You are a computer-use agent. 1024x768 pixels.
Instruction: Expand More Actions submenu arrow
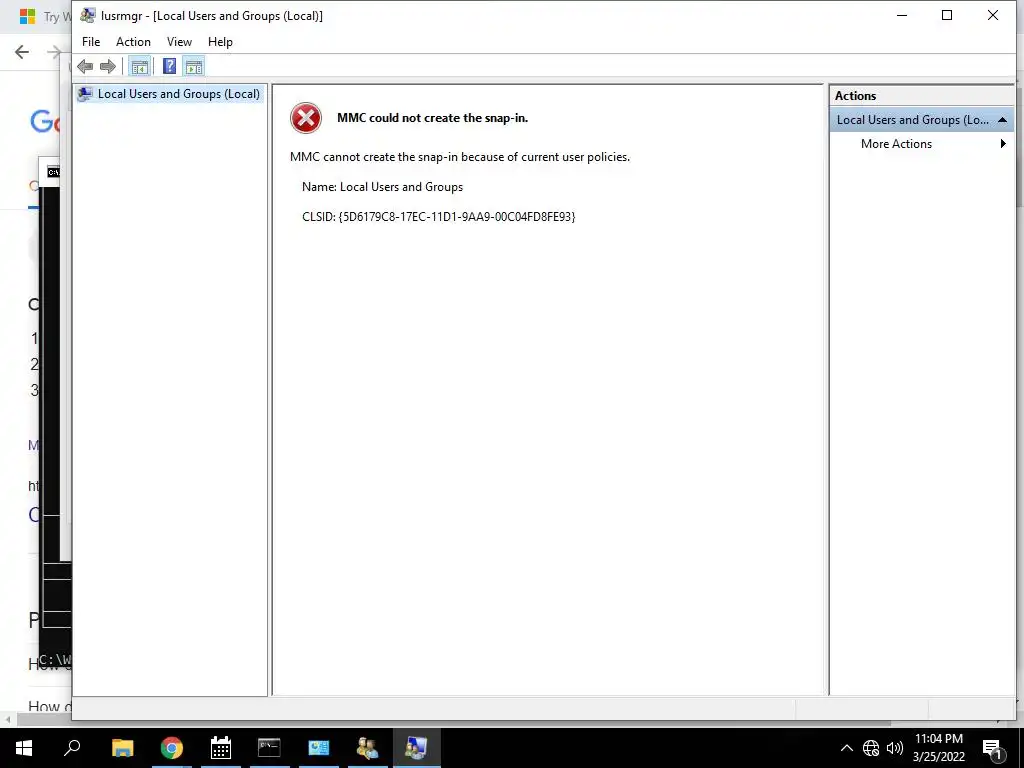(1003, 144)
